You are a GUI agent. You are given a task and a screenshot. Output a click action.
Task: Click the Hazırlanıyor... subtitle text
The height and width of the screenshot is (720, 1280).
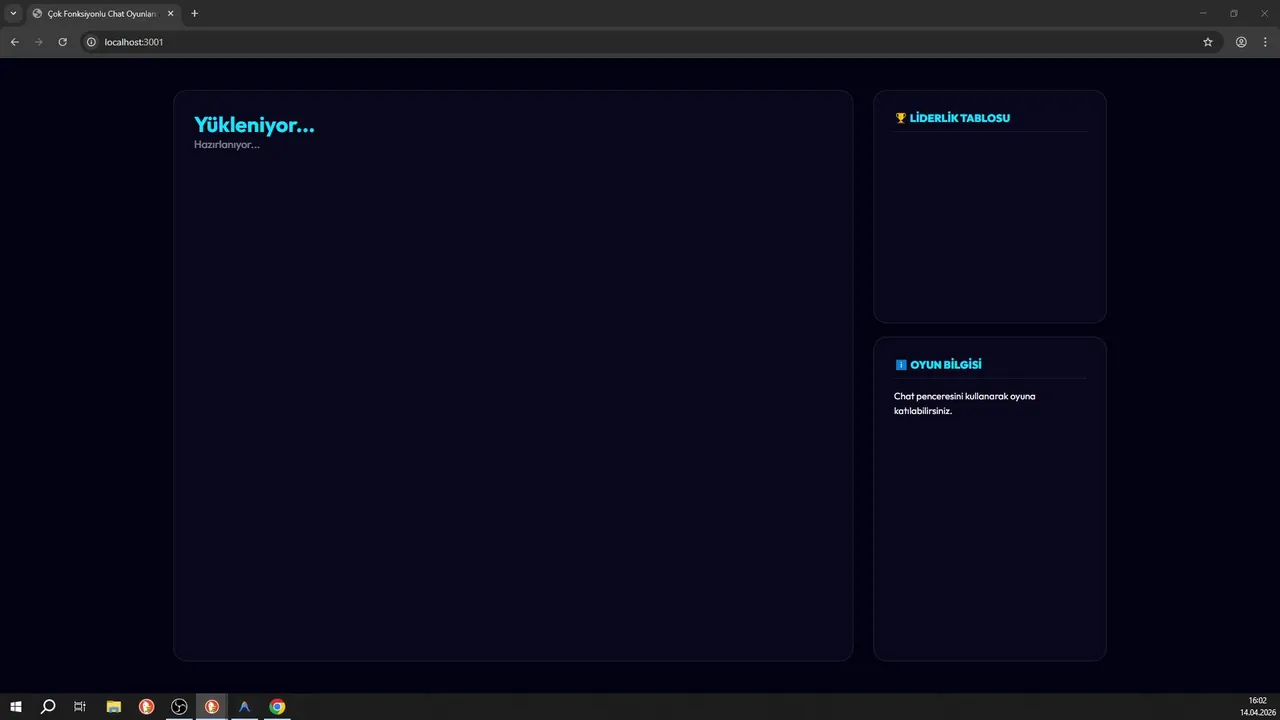pos(226,144)
